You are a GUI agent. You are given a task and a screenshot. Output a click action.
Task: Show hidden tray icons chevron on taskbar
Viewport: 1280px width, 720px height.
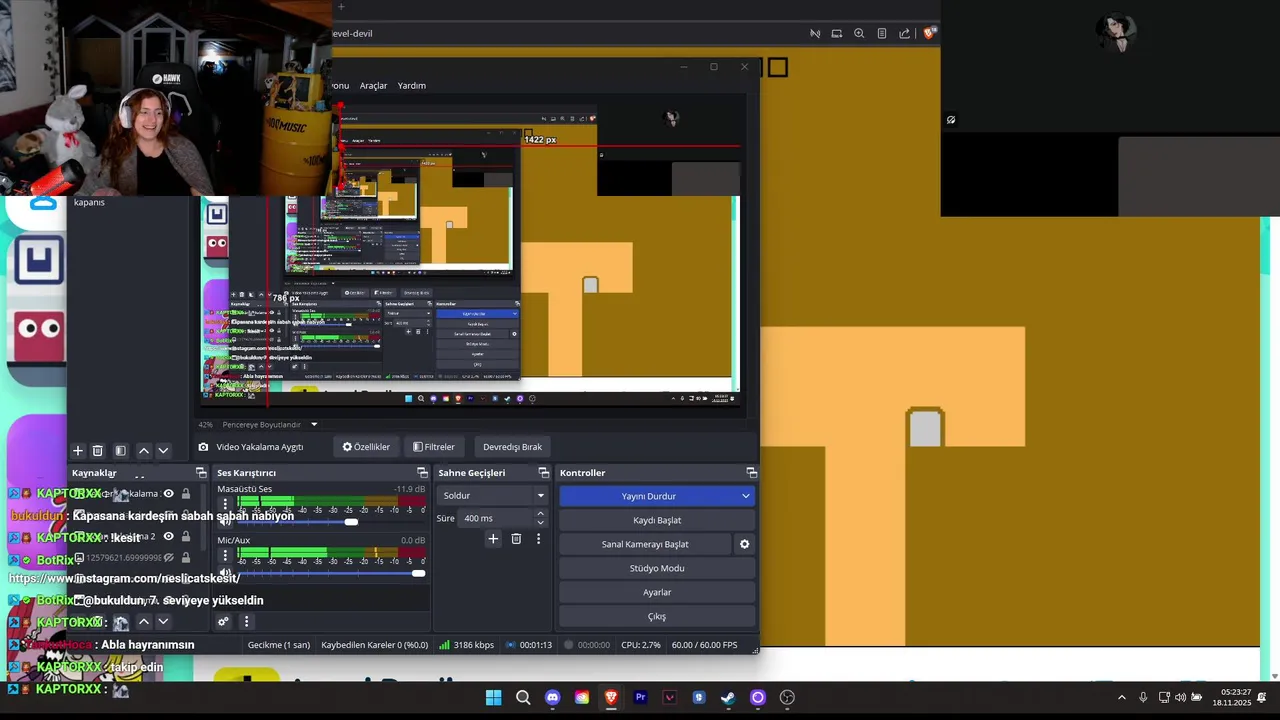point(1121,697)
